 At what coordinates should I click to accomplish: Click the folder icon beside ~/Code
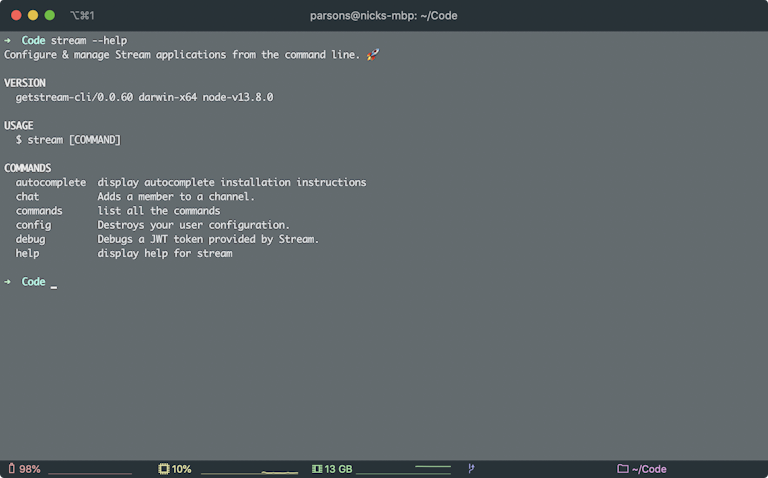(x=623, y=469)
